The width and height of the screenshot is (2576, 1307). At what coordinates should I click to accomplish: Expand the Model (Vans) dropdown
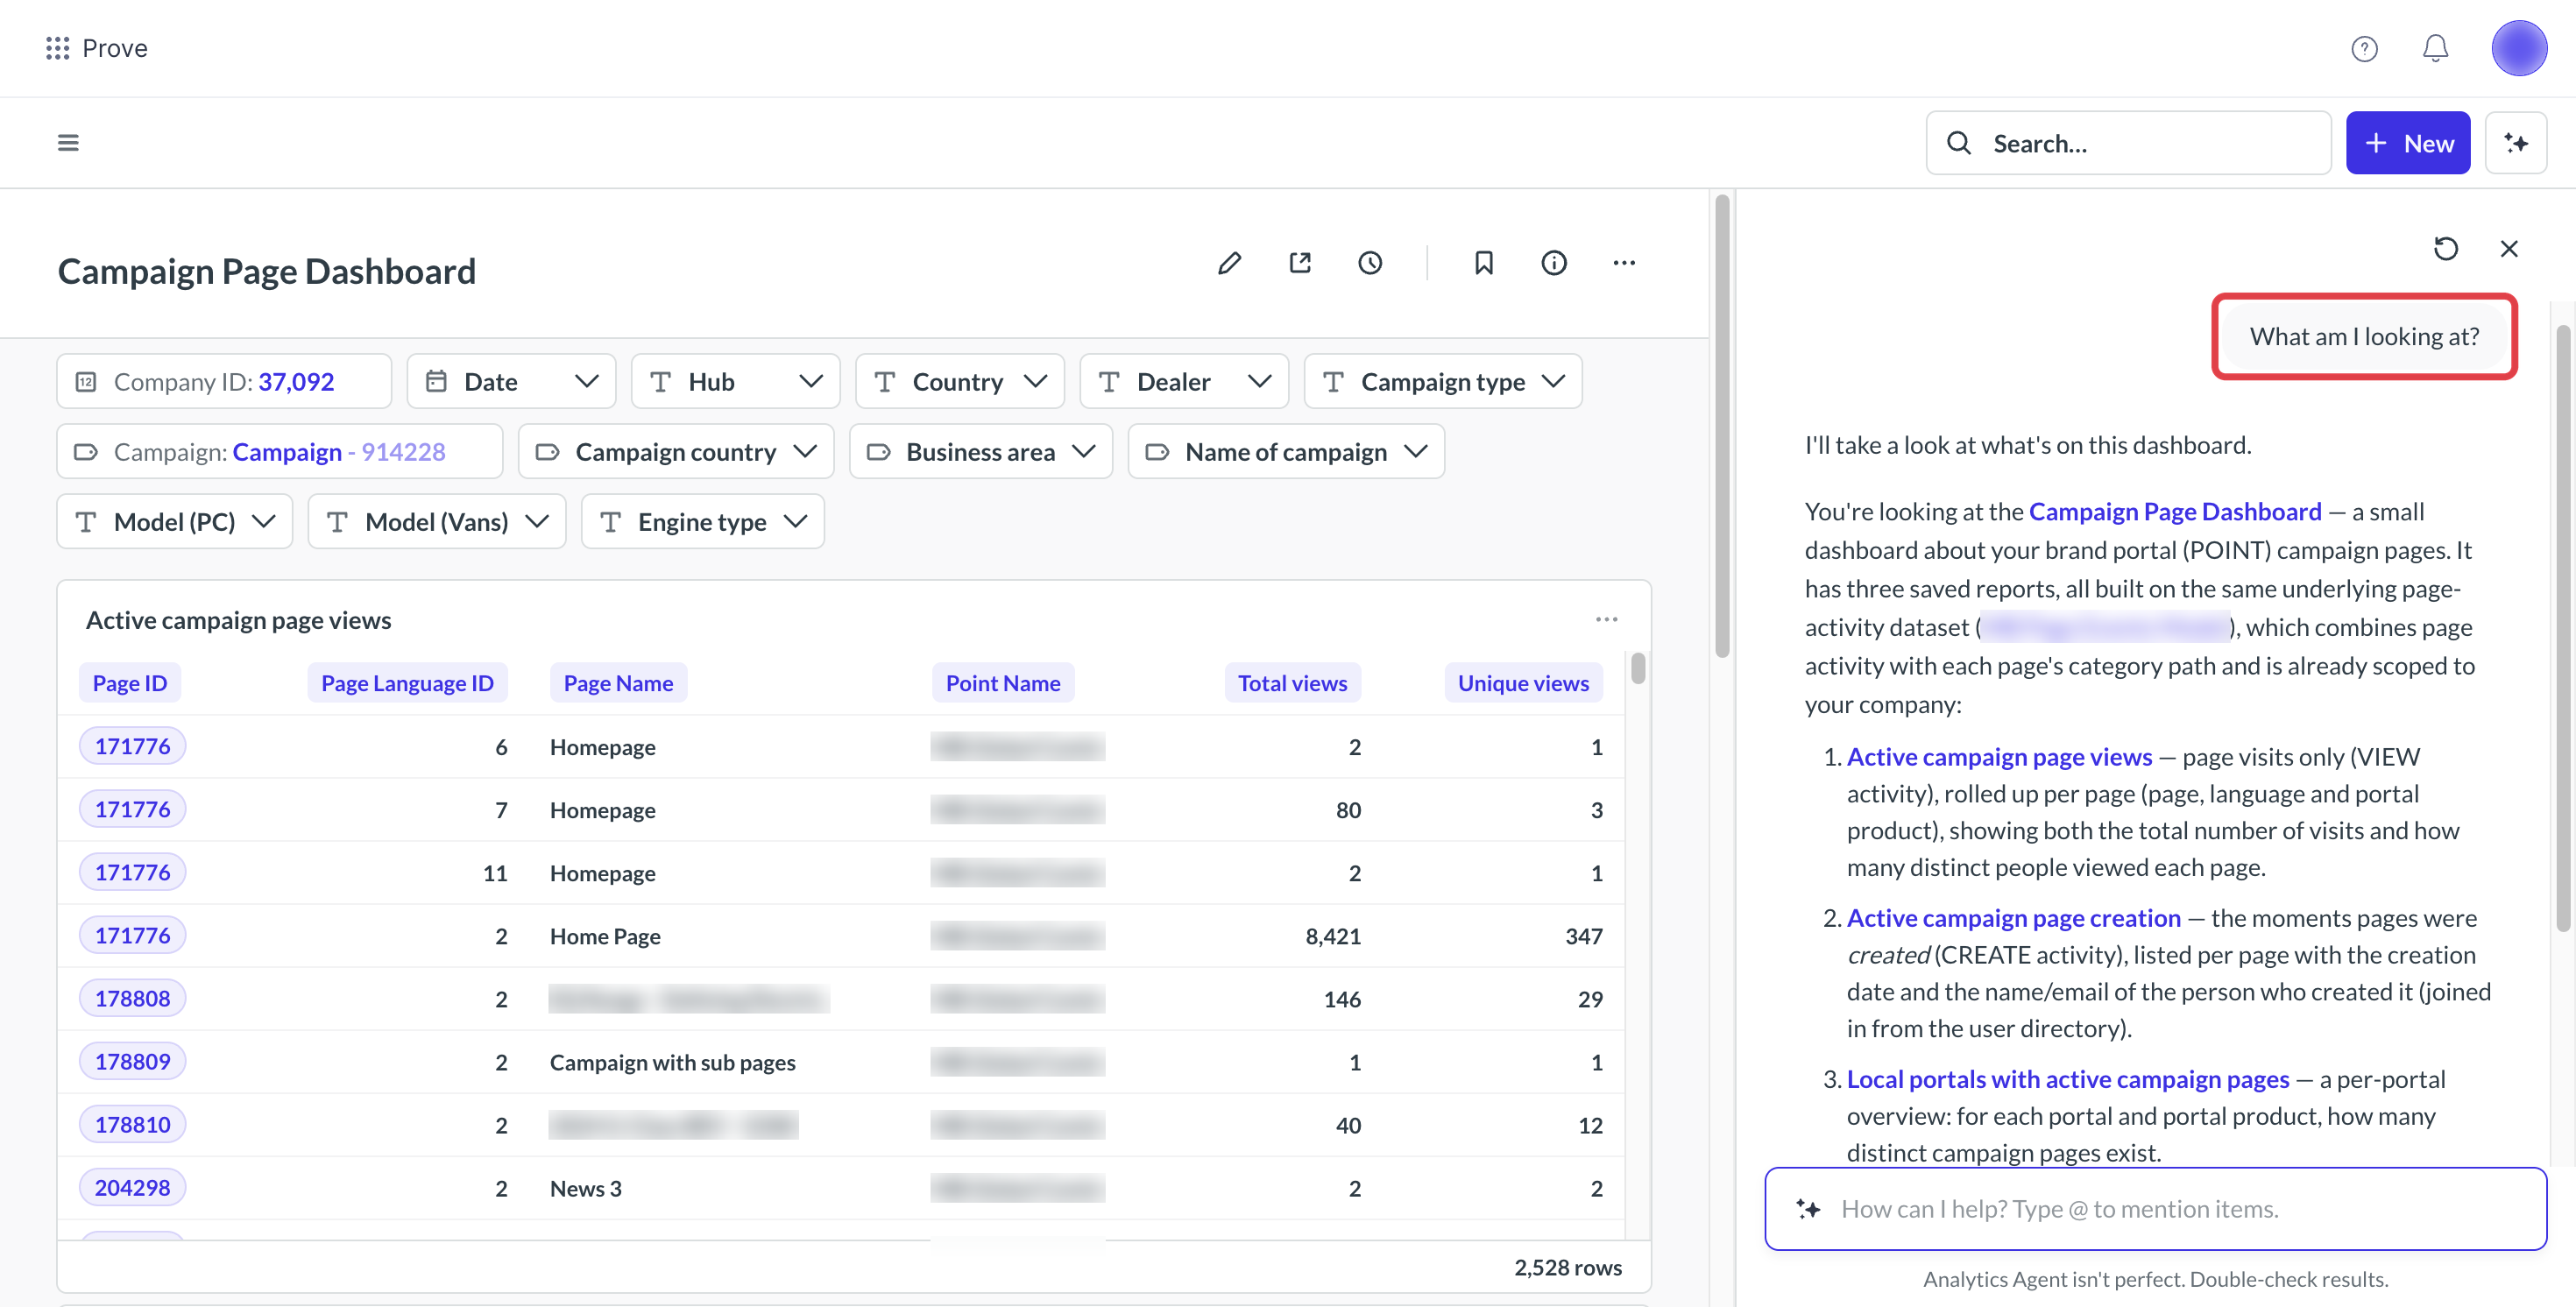tap(437, 521)
